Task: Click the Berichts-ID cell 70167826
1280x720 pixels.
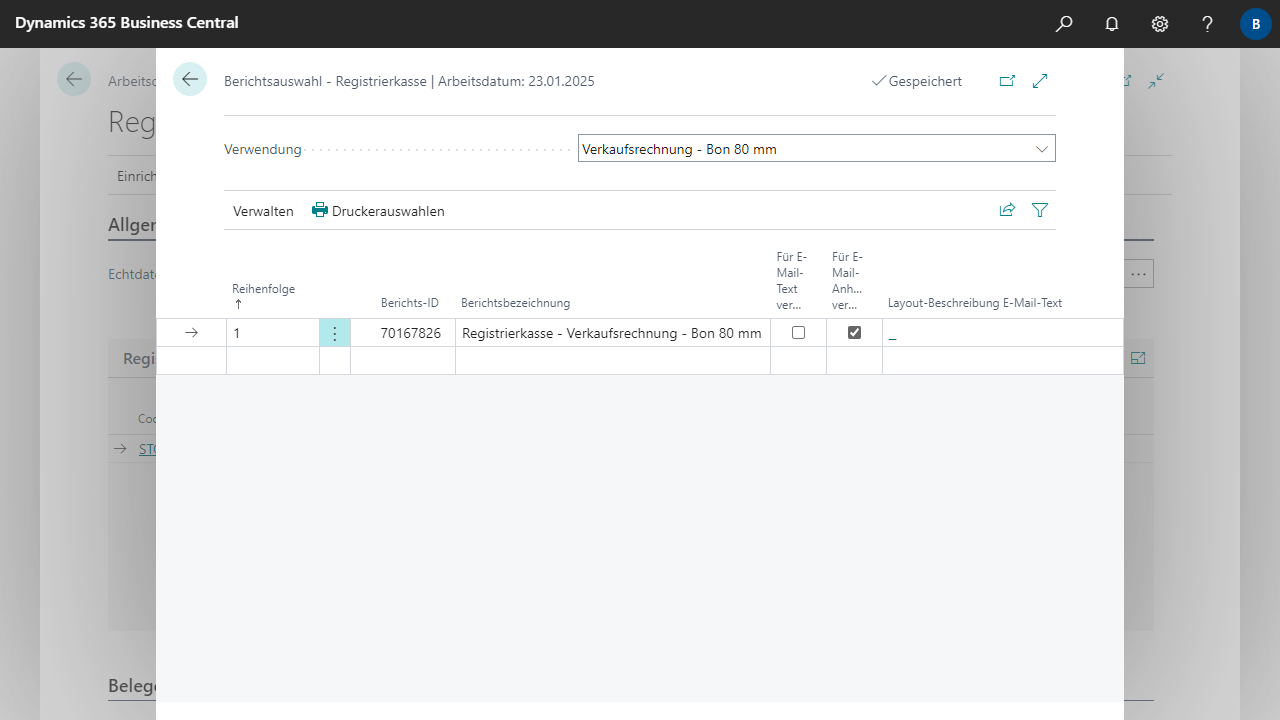Action: point(410,334)
